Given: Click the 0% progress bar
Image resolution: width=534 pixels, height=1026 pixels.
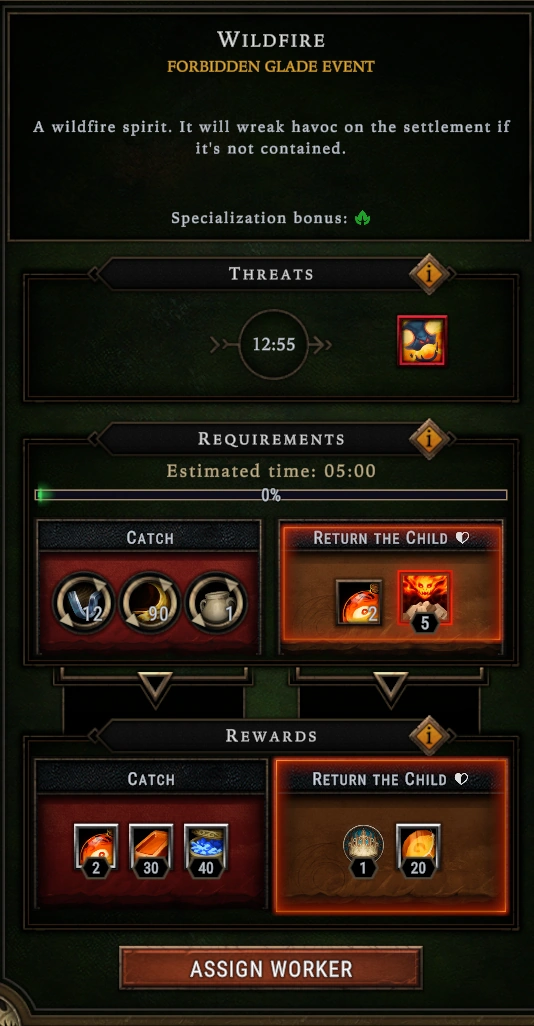Looking at the screenshot, I should click(x=271, y=495).
